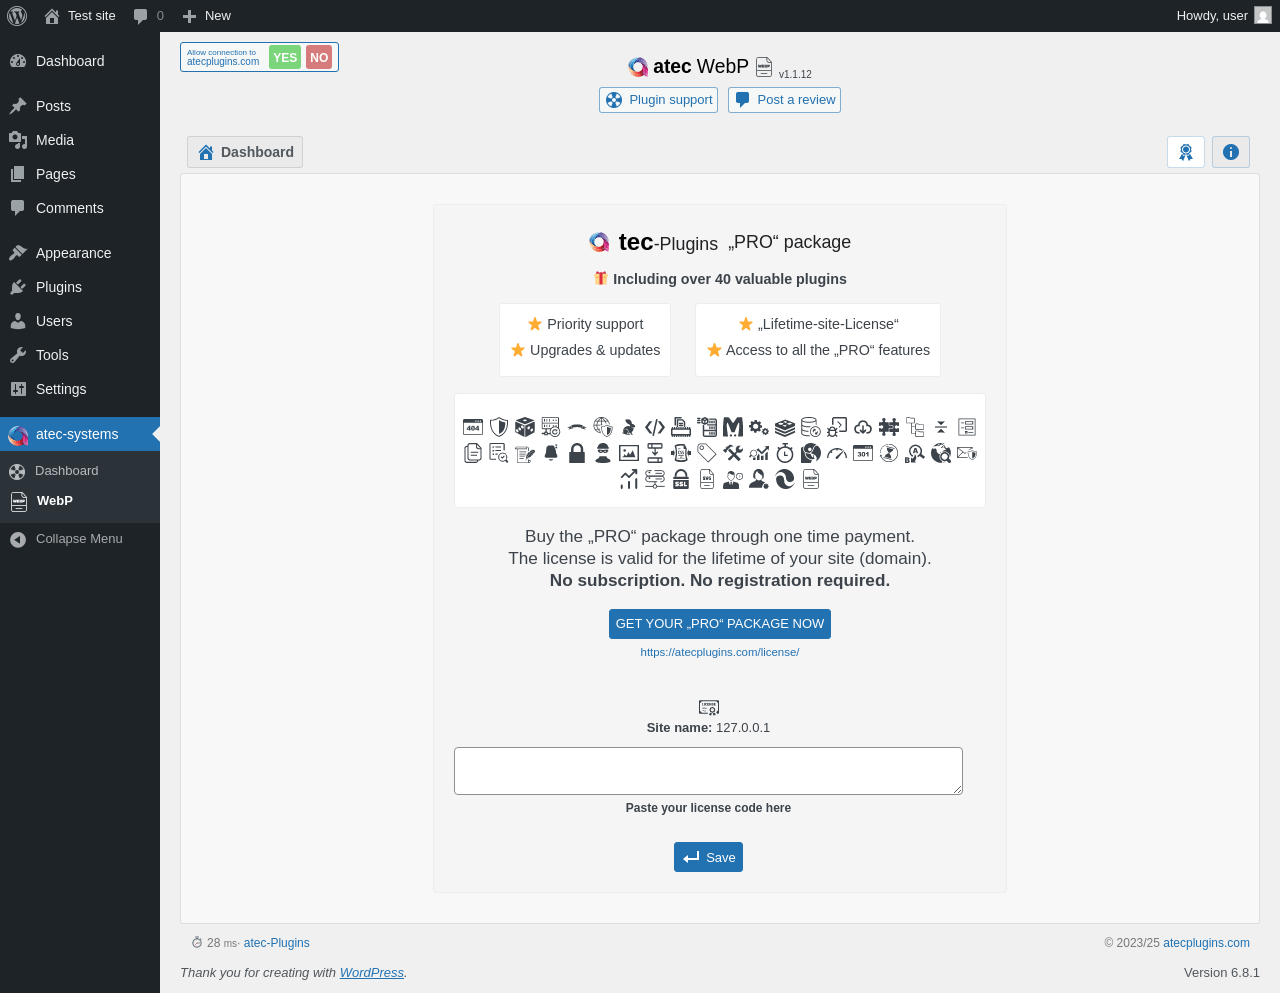Click the SVG file plugin icon
Viewport: 1280px width, 993px height.
click(707, 479)
